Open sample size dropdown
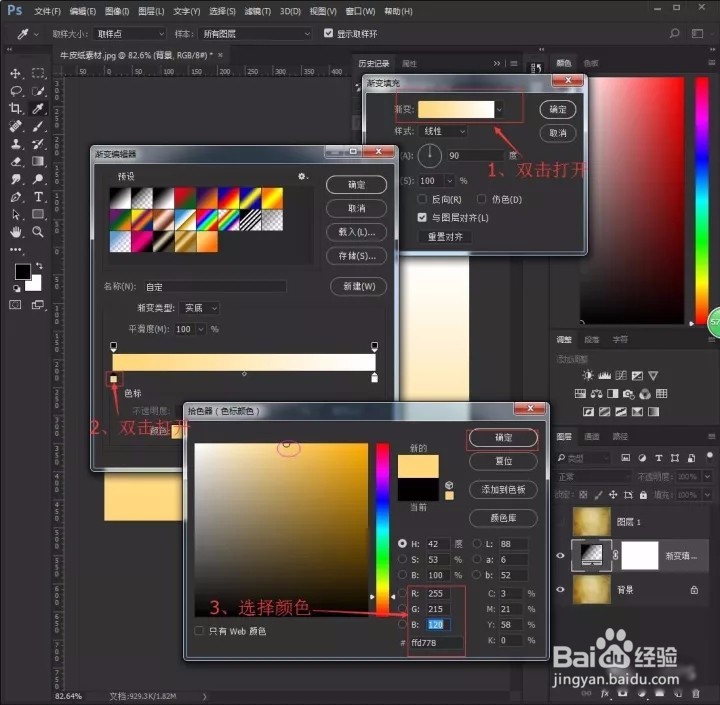 [x=129, y=34]
